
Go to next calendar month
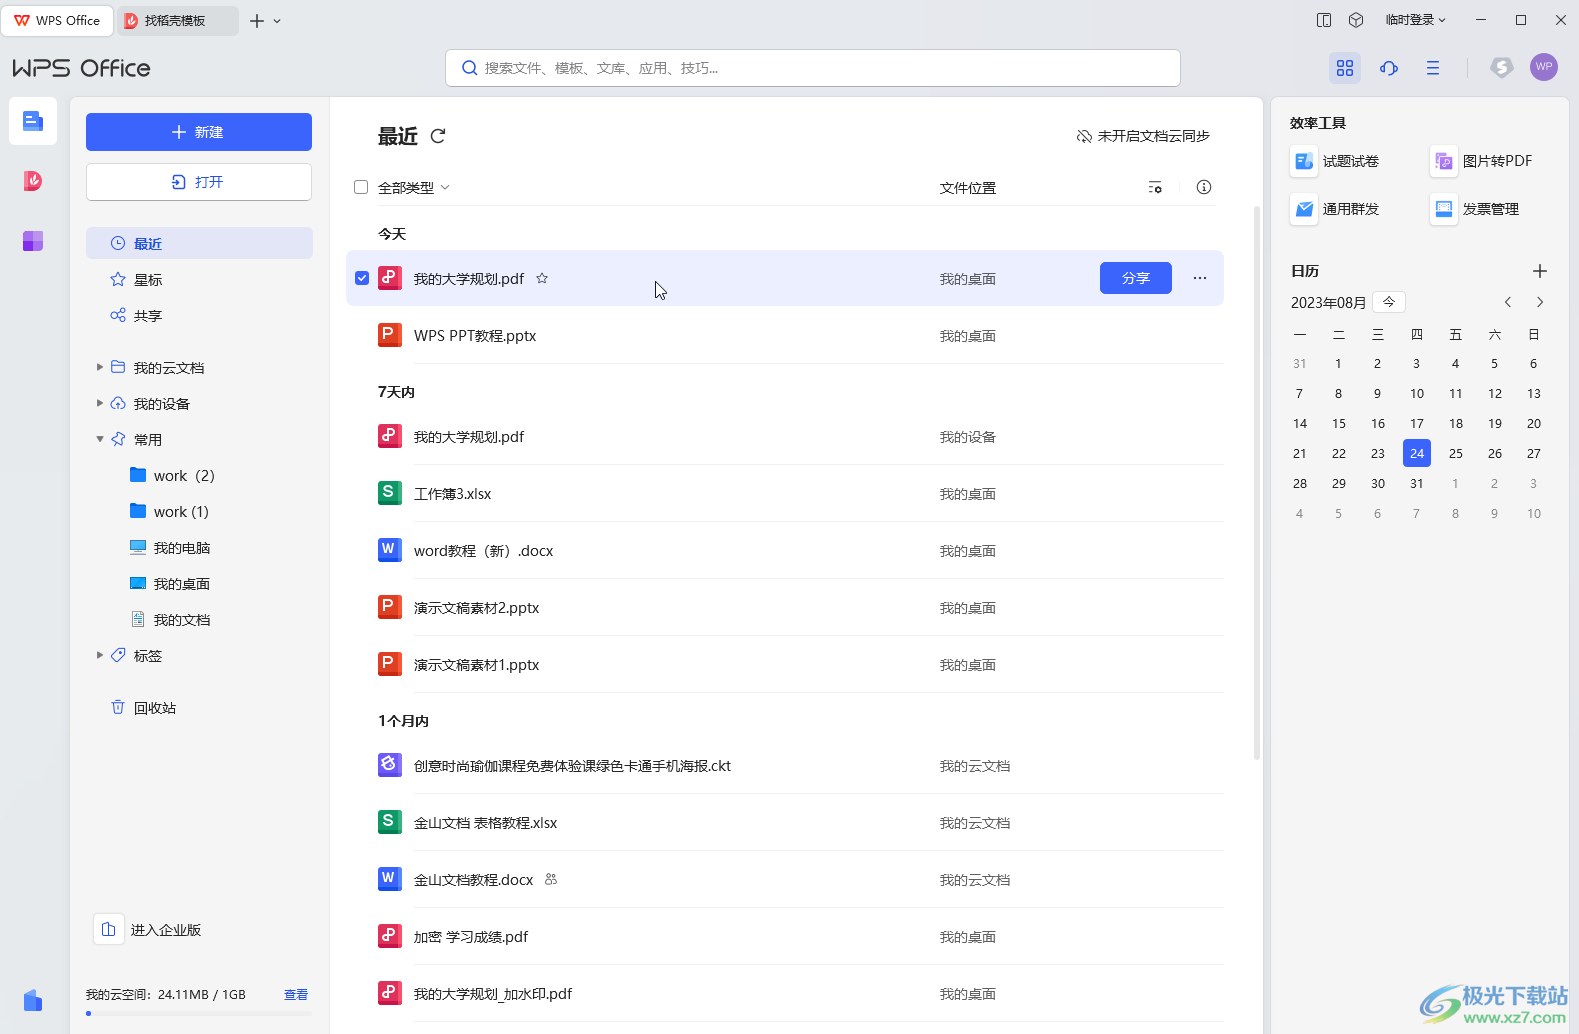[x=1540, y=302]
